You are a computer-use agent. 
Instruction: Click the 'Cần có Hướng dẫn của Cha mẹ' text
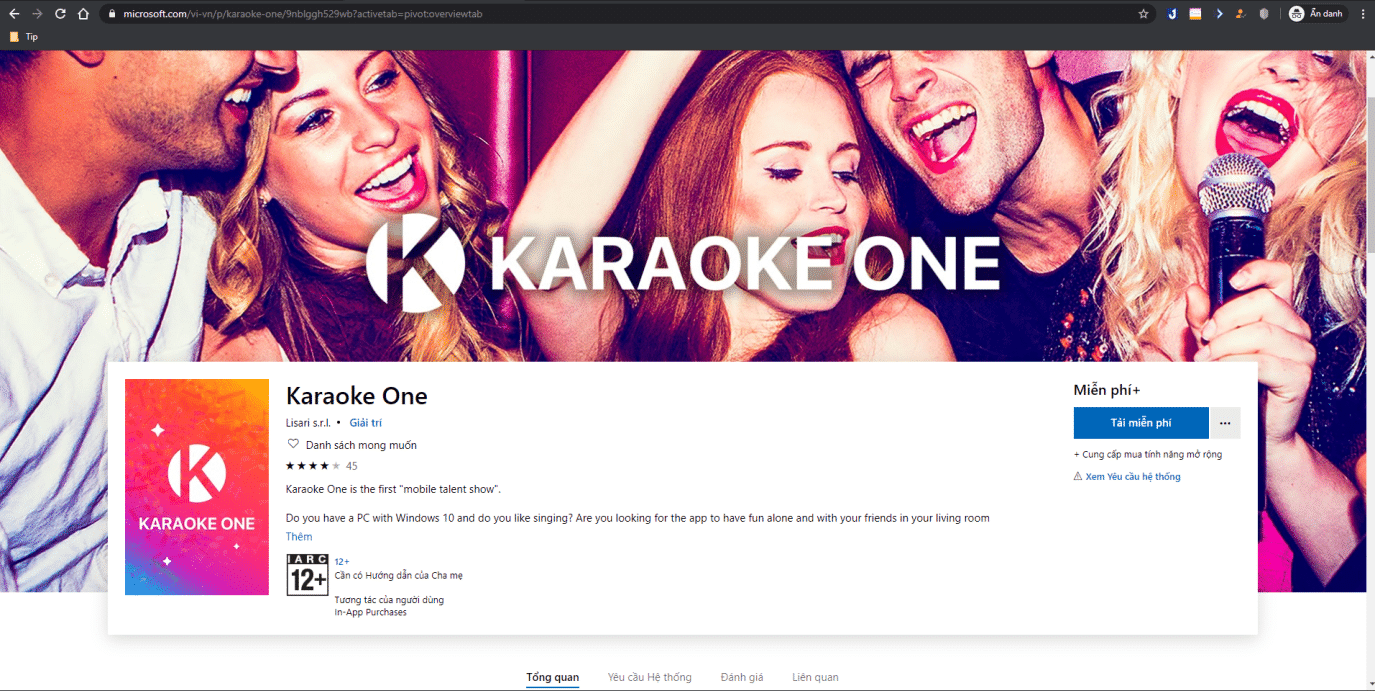click(398, 575)
